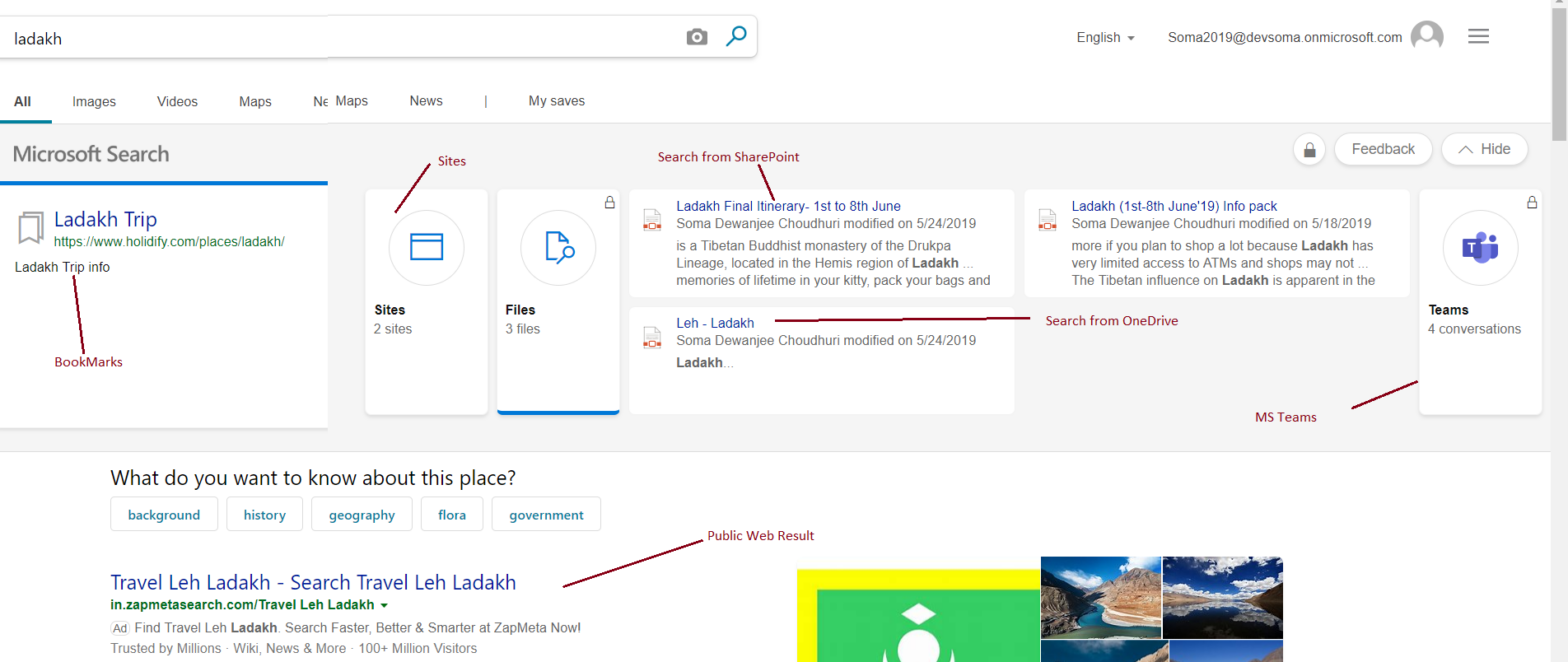
Task: Select the geography topic chip
Action: pyautogui.click(x=361, y=515)
